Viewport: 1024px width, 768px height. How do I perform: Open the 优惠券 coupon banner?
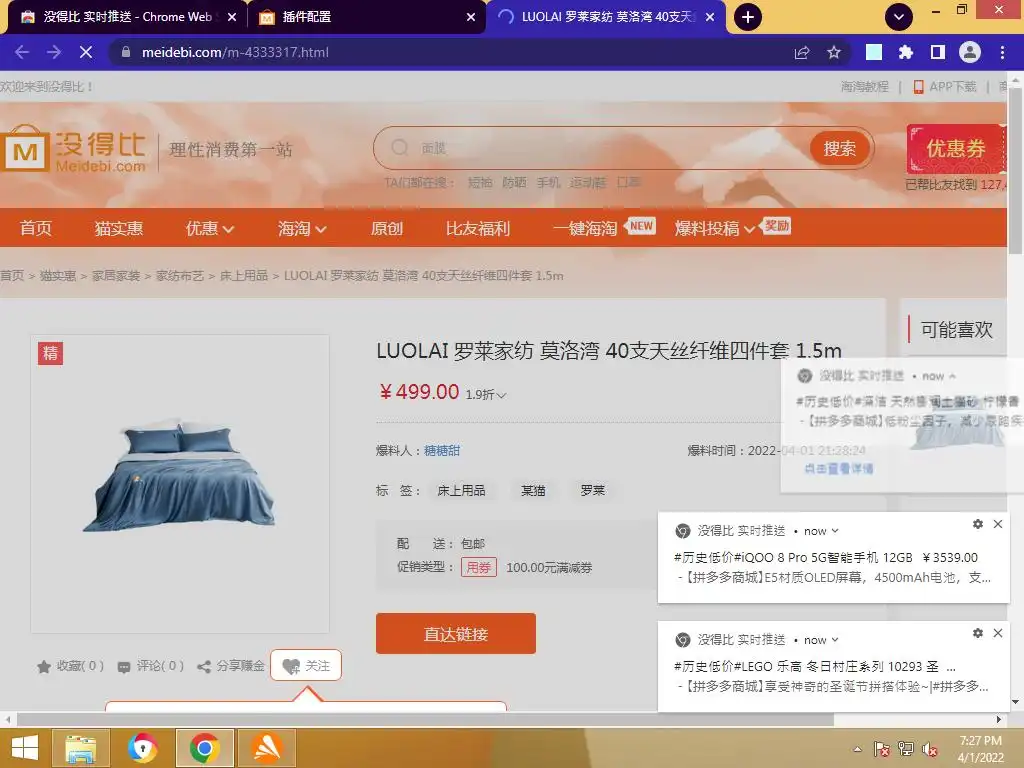point(957,148)
